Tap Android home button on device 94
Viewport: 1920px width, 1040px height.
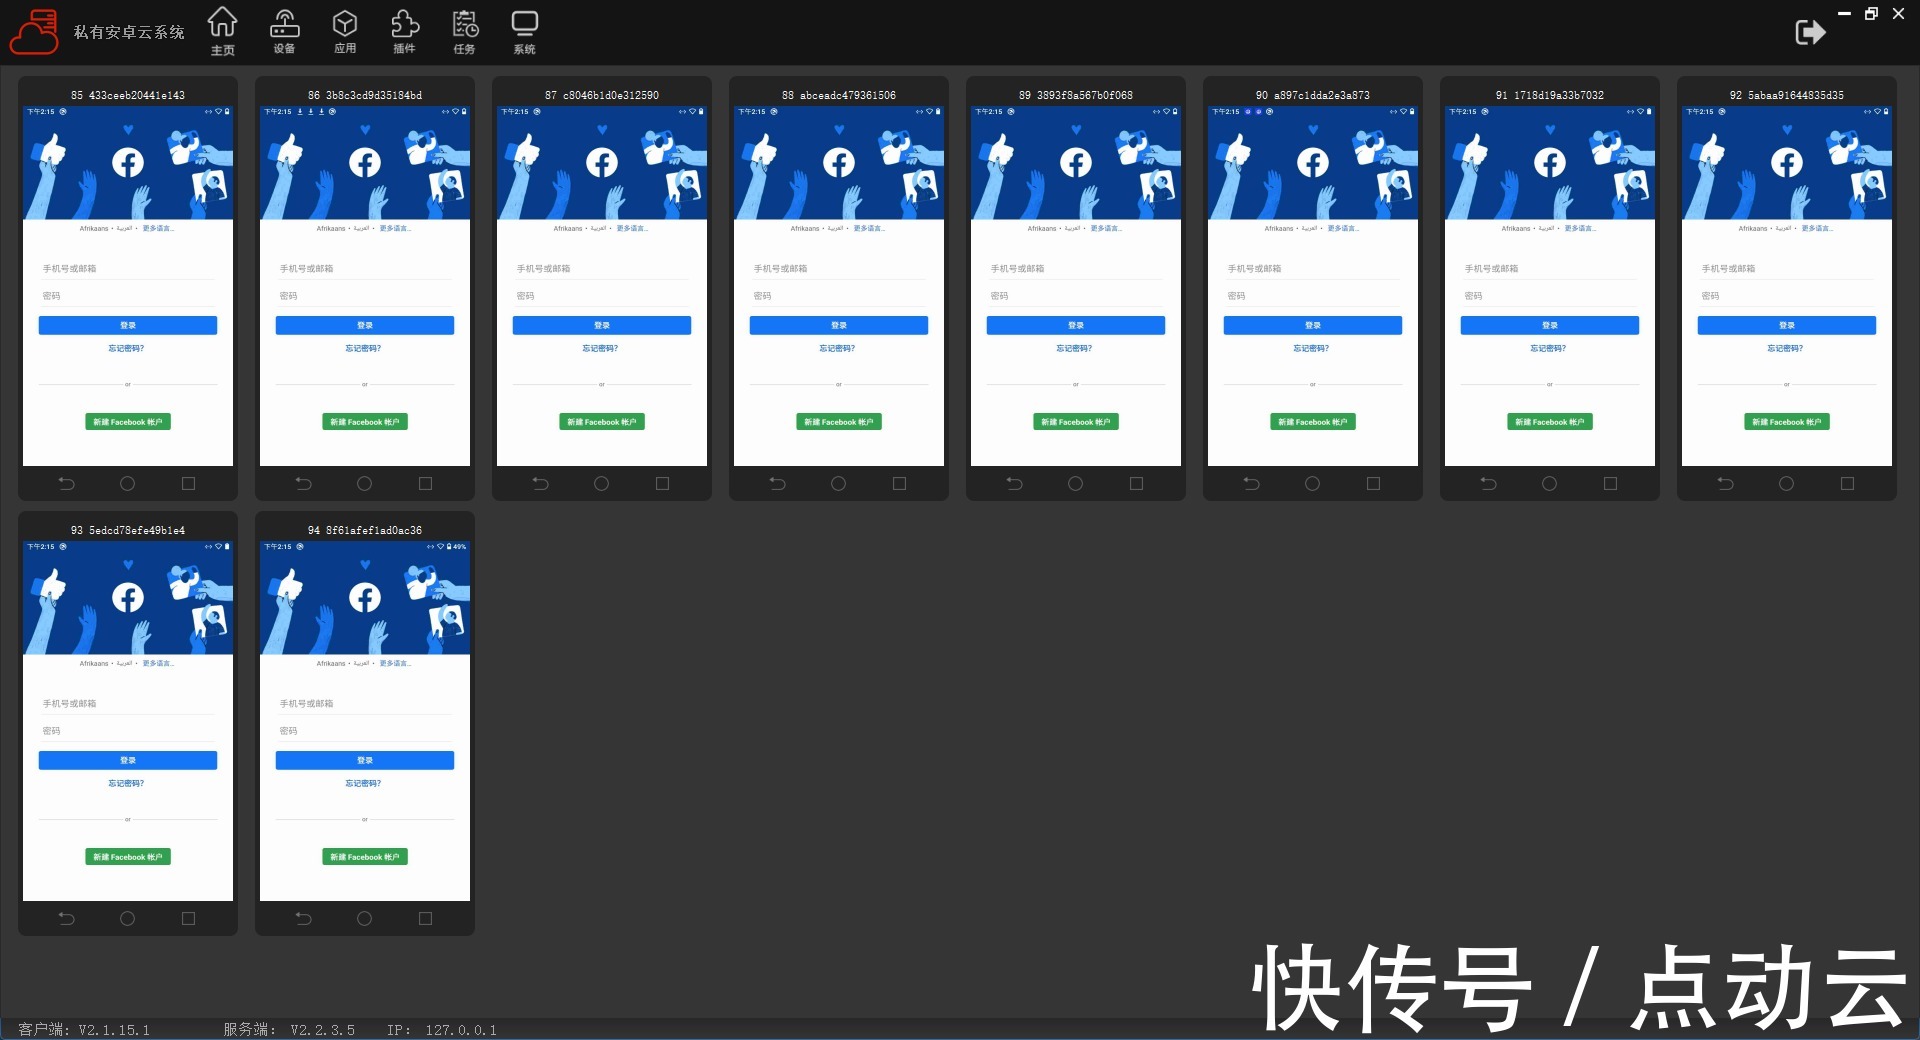(364, 919)
